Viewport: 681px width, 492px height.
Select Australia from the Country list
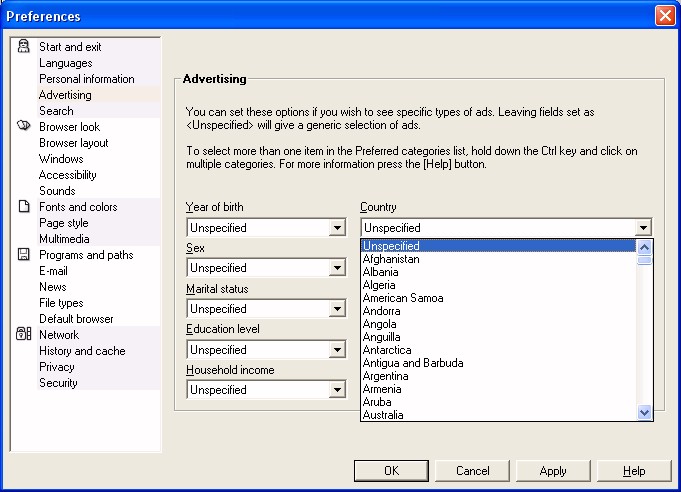[x=384, y=415]
